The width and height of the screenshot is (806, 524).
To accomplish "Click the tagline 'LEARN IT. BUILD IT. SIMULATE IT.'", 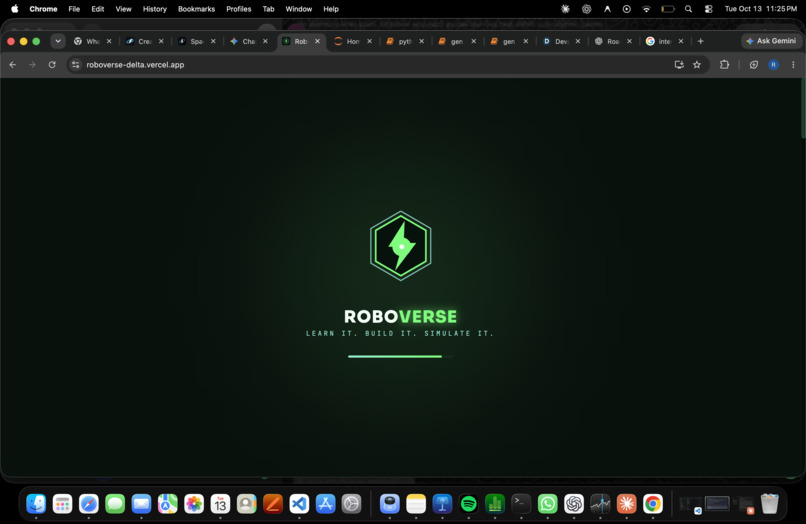I will [x=400, y=333].
